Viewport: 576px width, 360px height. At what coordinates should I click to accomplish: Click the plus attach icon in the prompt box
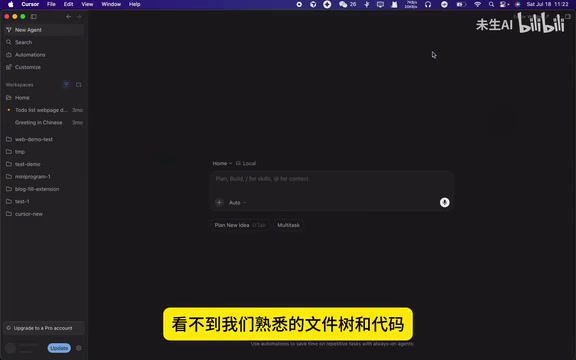point(219,202)
